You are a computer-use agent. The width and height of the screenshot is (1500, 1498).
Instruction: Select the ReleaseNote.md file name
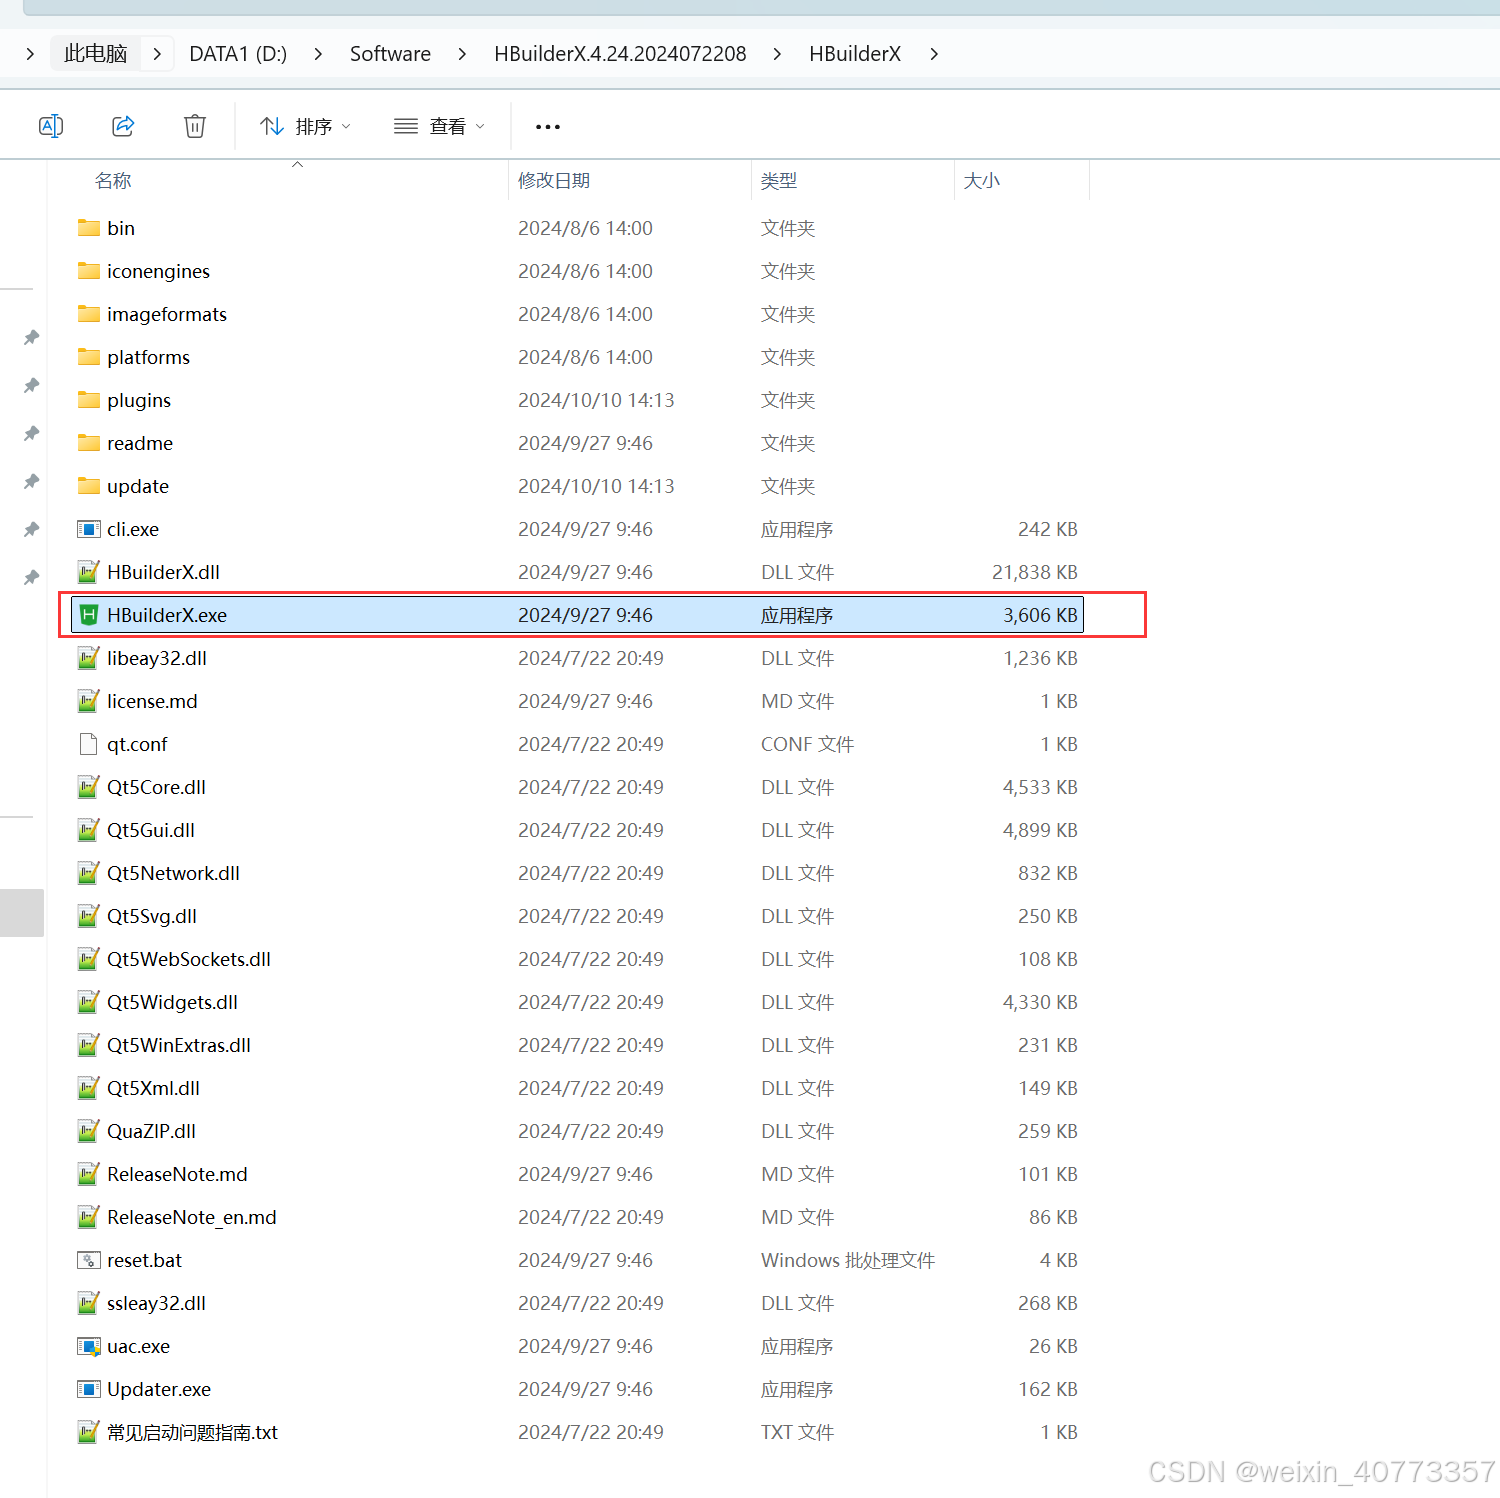pyautogui.click(x=177, y=1174)
